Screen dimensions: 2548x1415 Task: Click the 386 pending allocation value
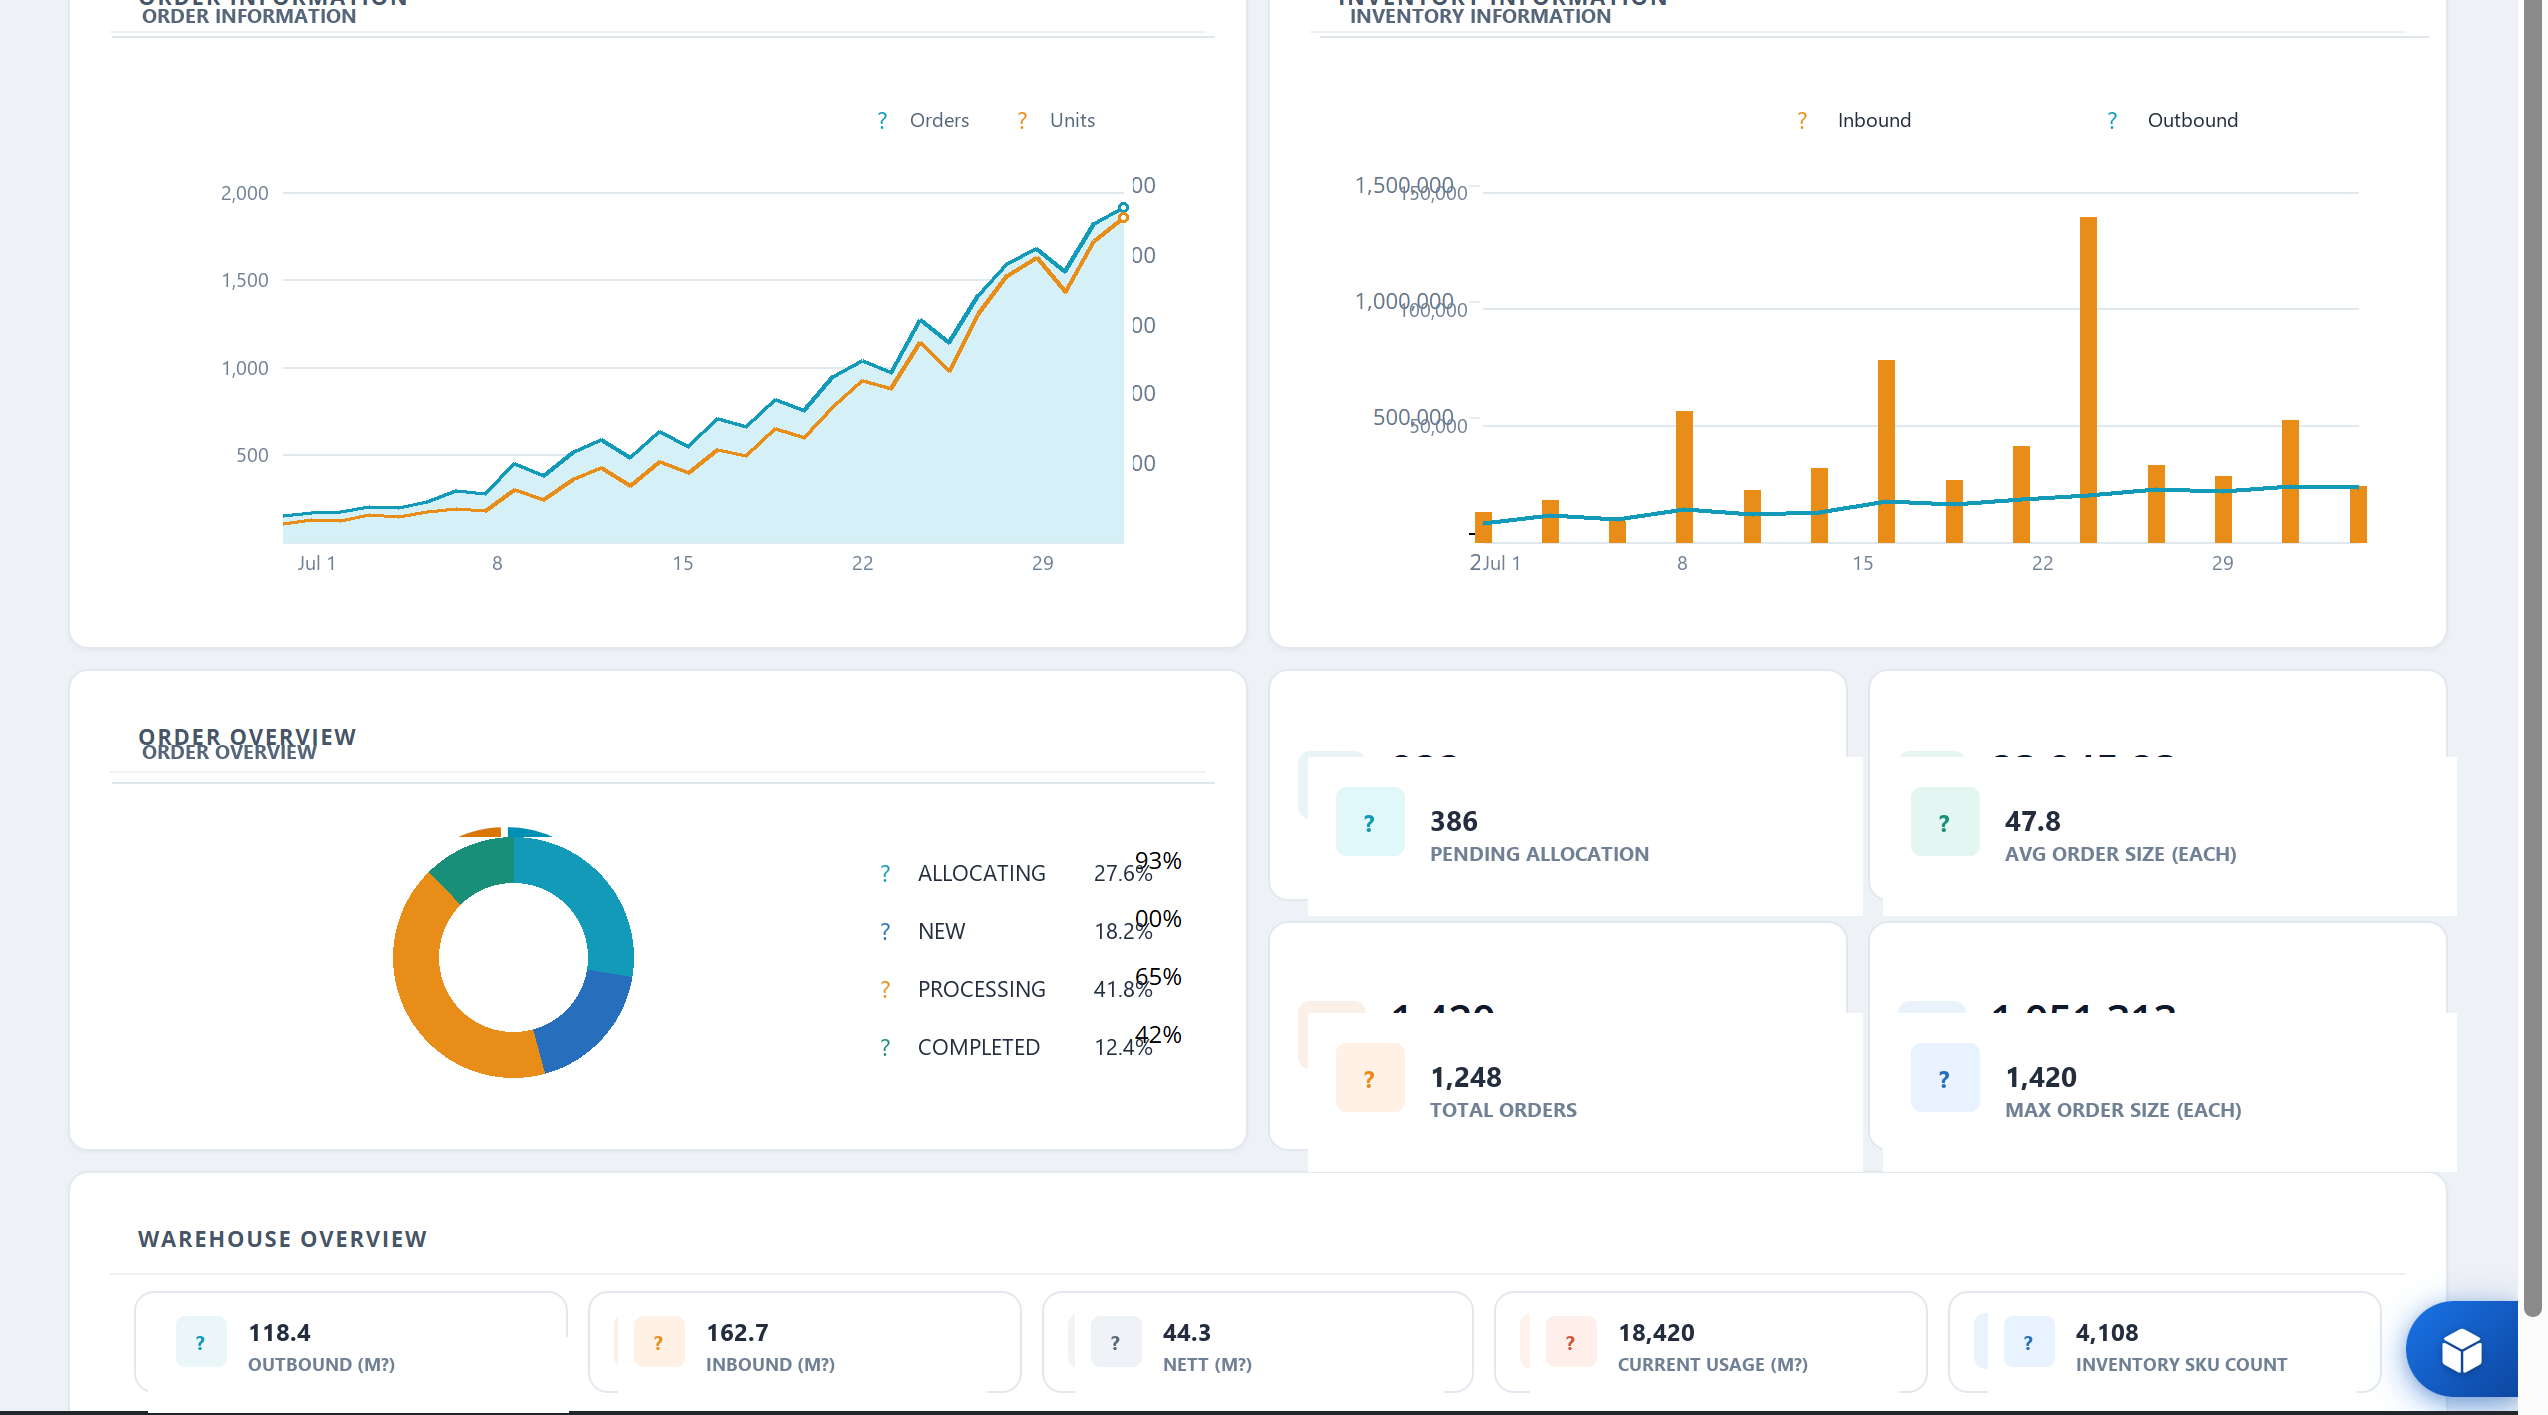point(1454,821)
